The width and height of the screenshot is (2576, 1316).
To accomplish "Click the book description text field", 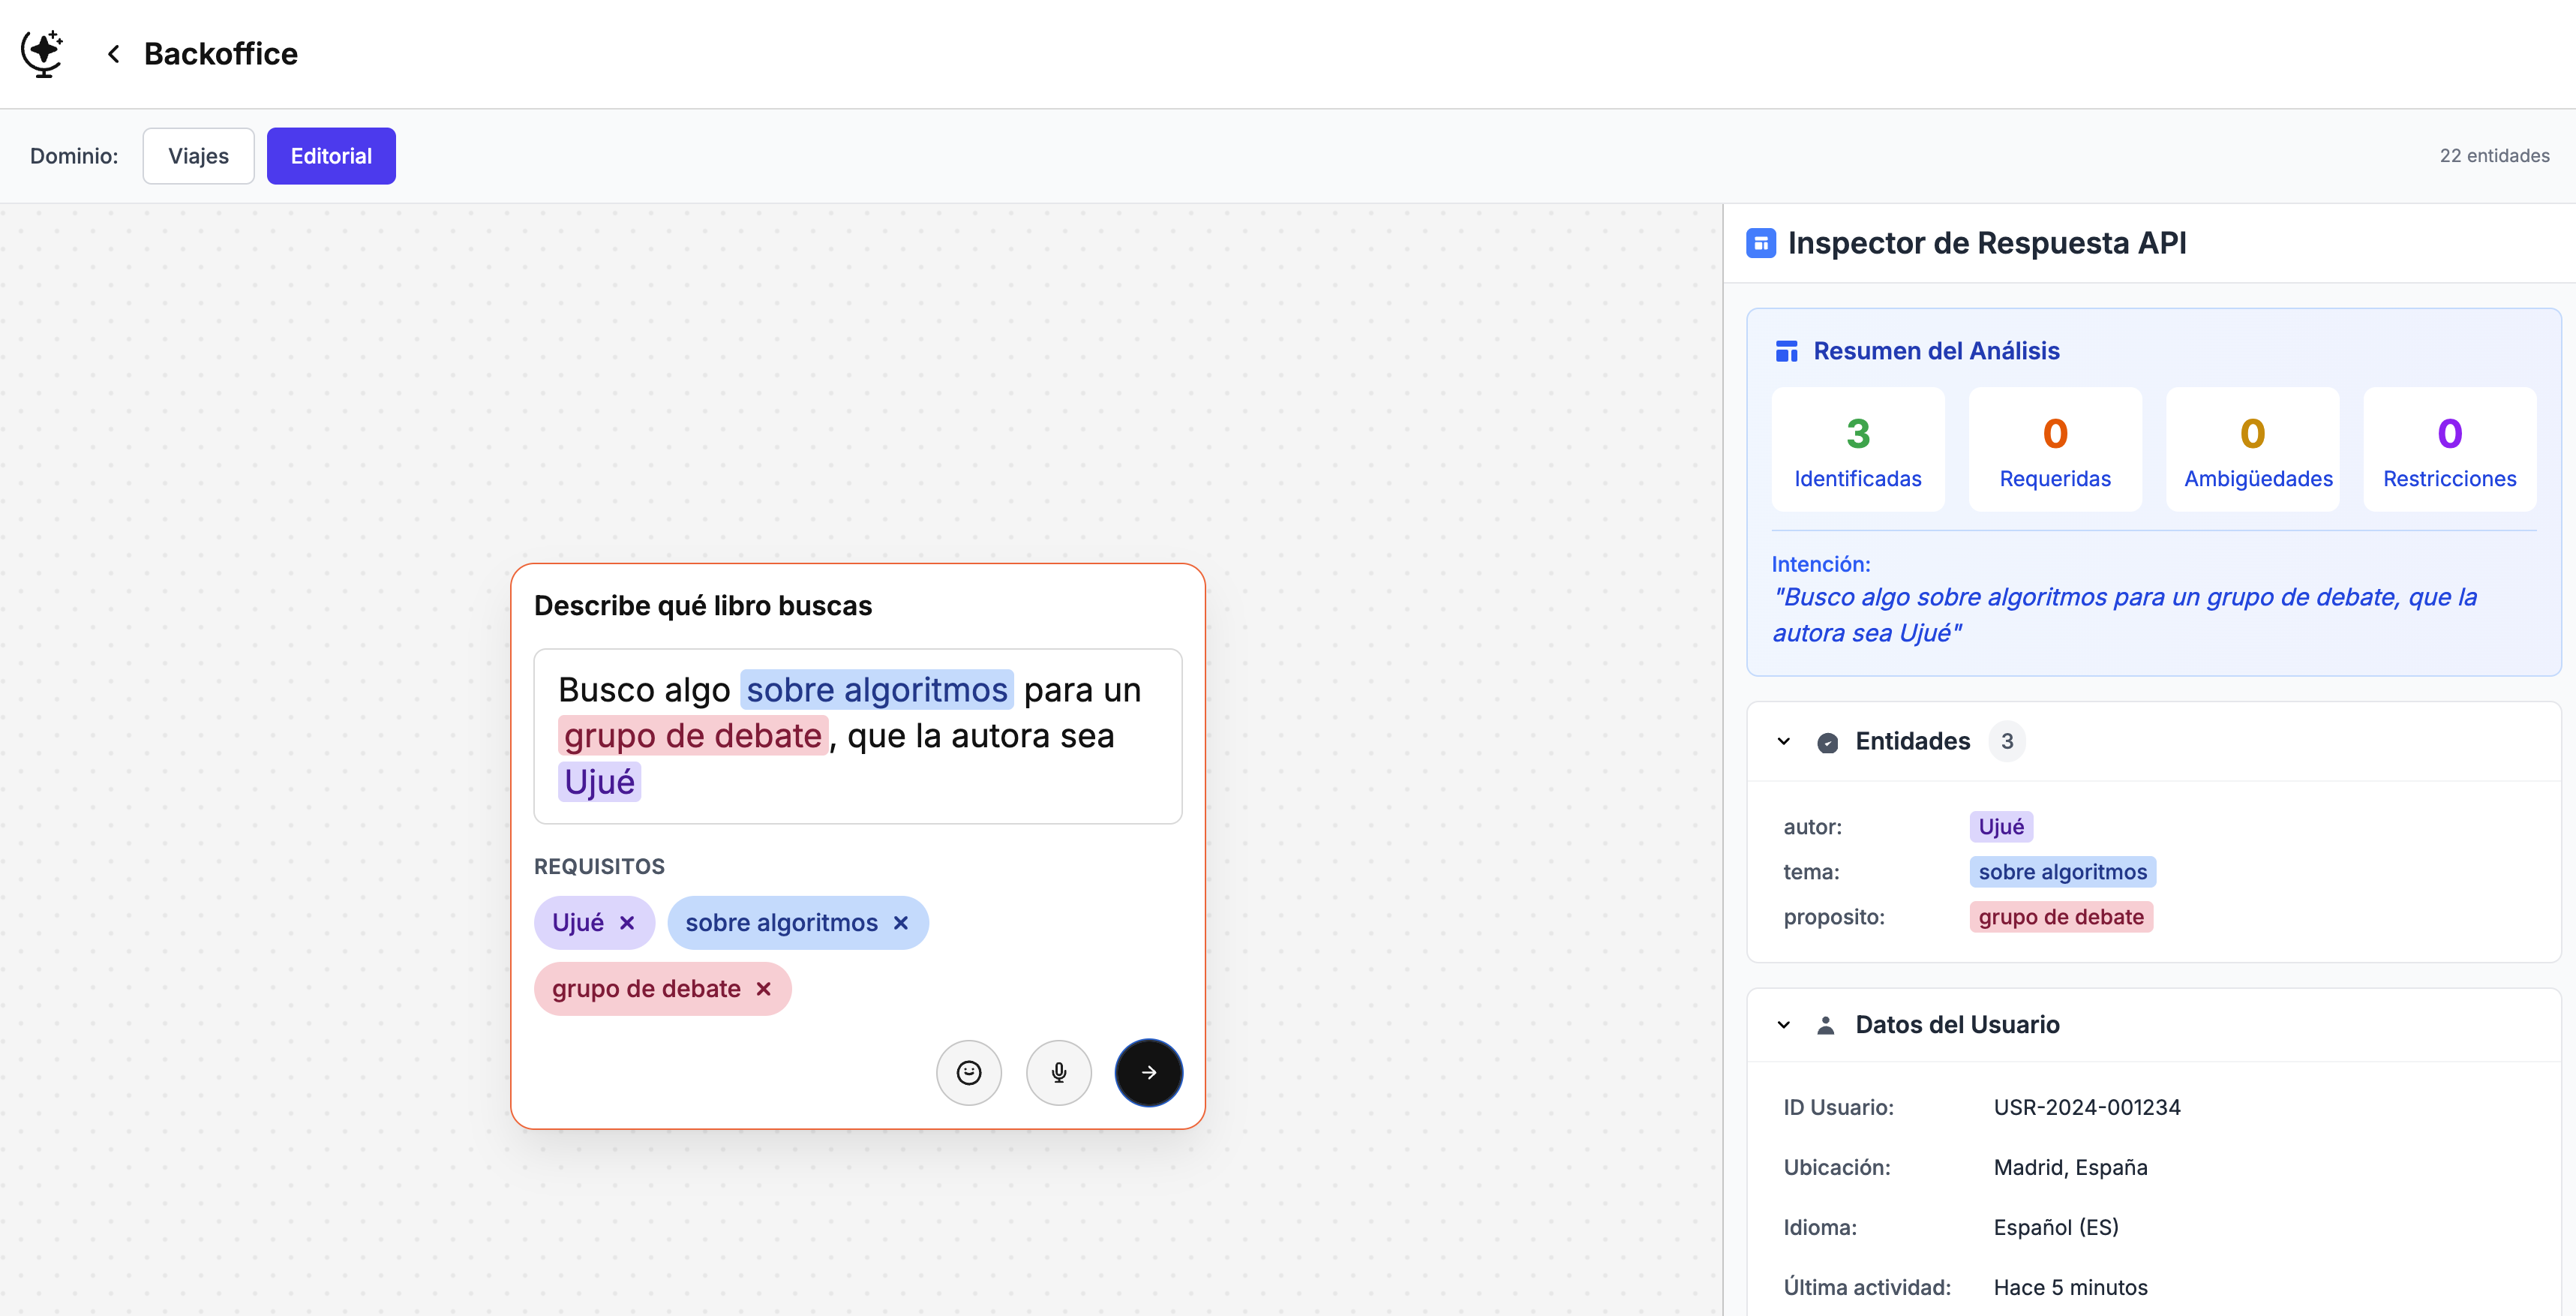I will click(857, 736).
